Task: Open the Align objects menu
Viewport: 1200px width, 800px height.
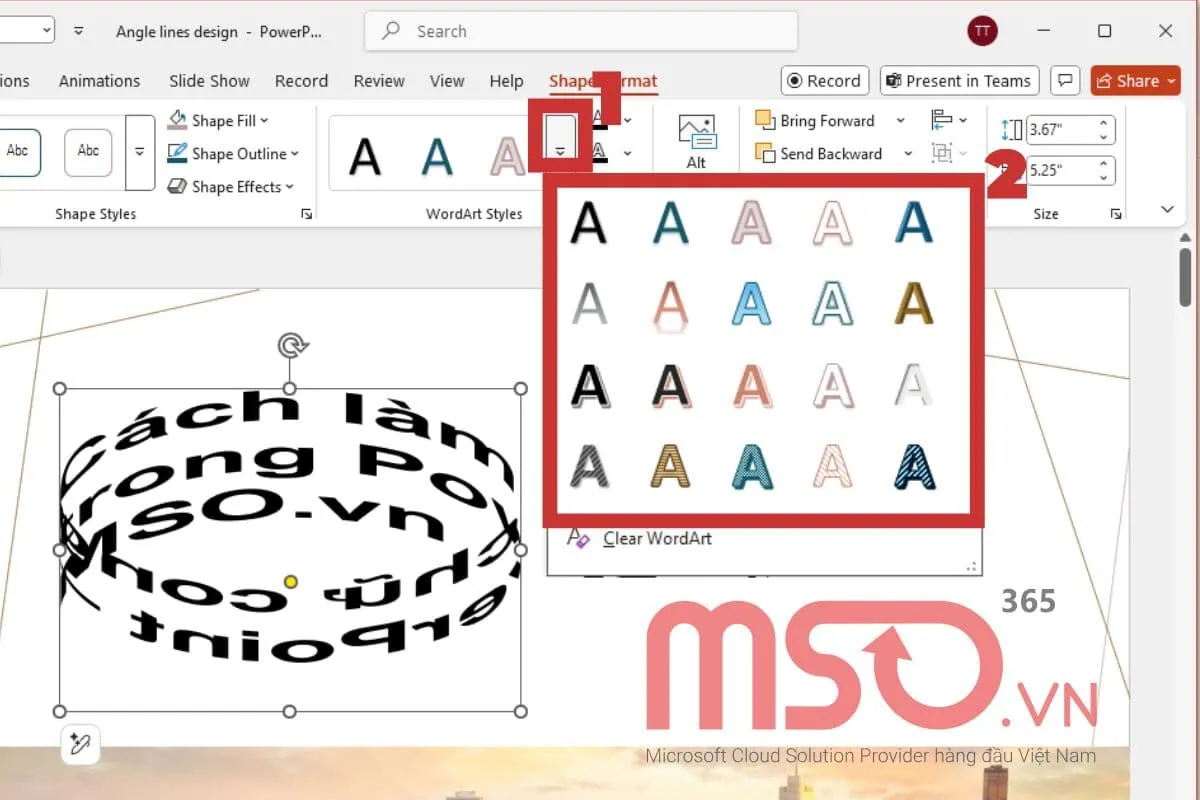Action: (x=948, y=121)
